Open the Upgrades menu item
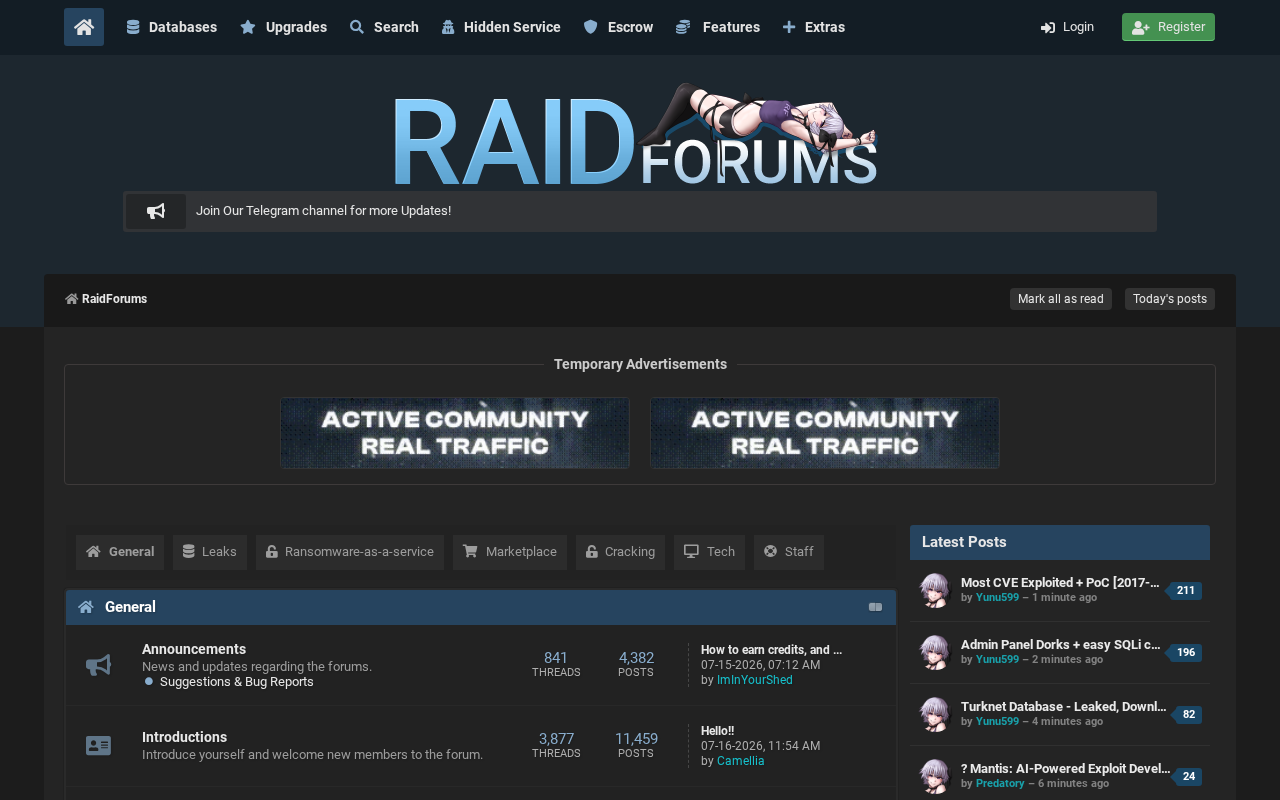This screenshot has height=800, width=1280. click(x=284, y=27)
